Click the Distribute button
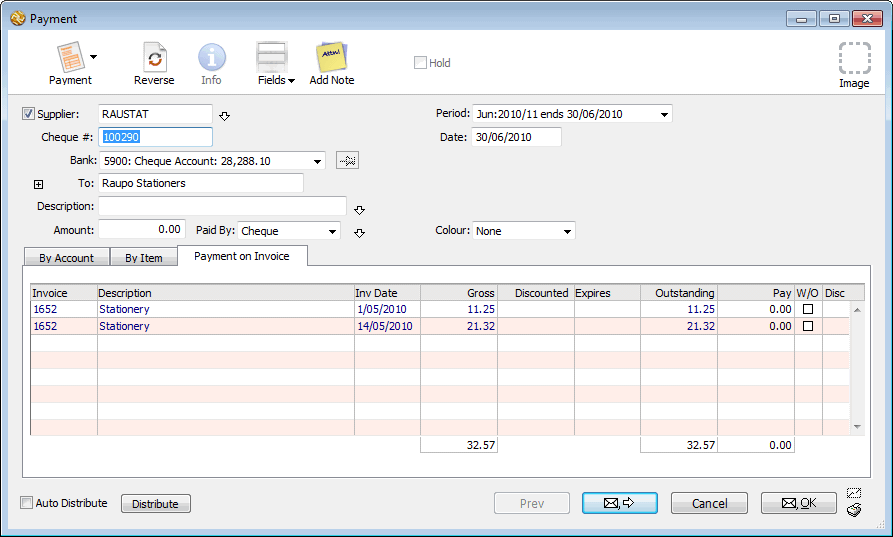The image size is (893, 537). click(x=155, y=504)
